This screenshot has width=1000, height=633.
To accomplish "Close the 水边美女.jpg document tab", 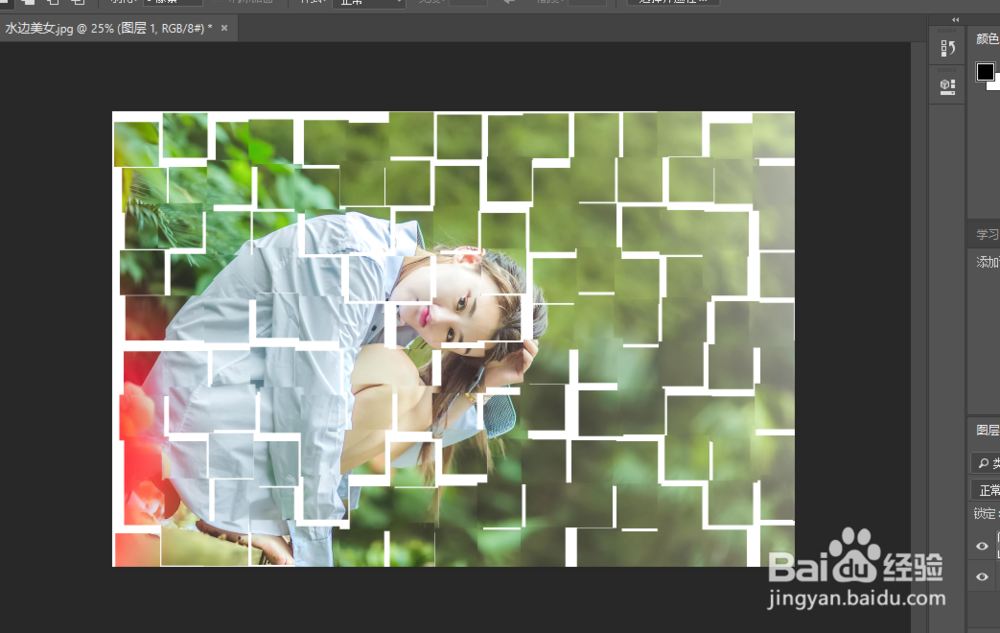I will 224,28.
